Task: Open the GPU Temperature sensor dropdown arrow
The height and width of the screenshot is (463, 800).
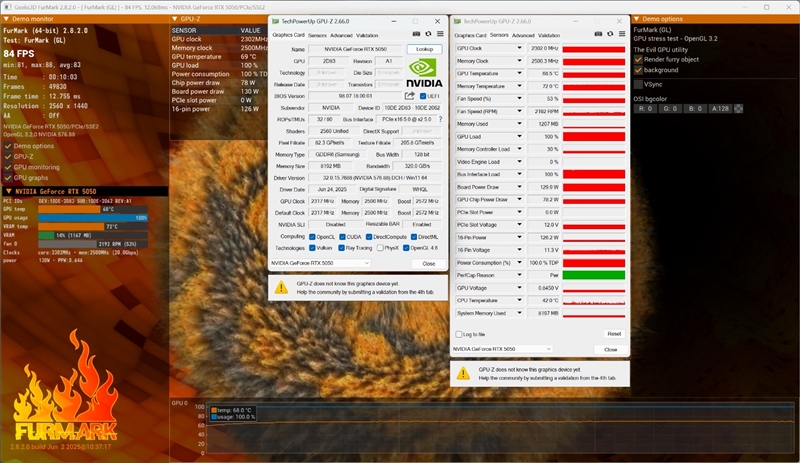Action: pyautogui.click(x=519, y=74)
